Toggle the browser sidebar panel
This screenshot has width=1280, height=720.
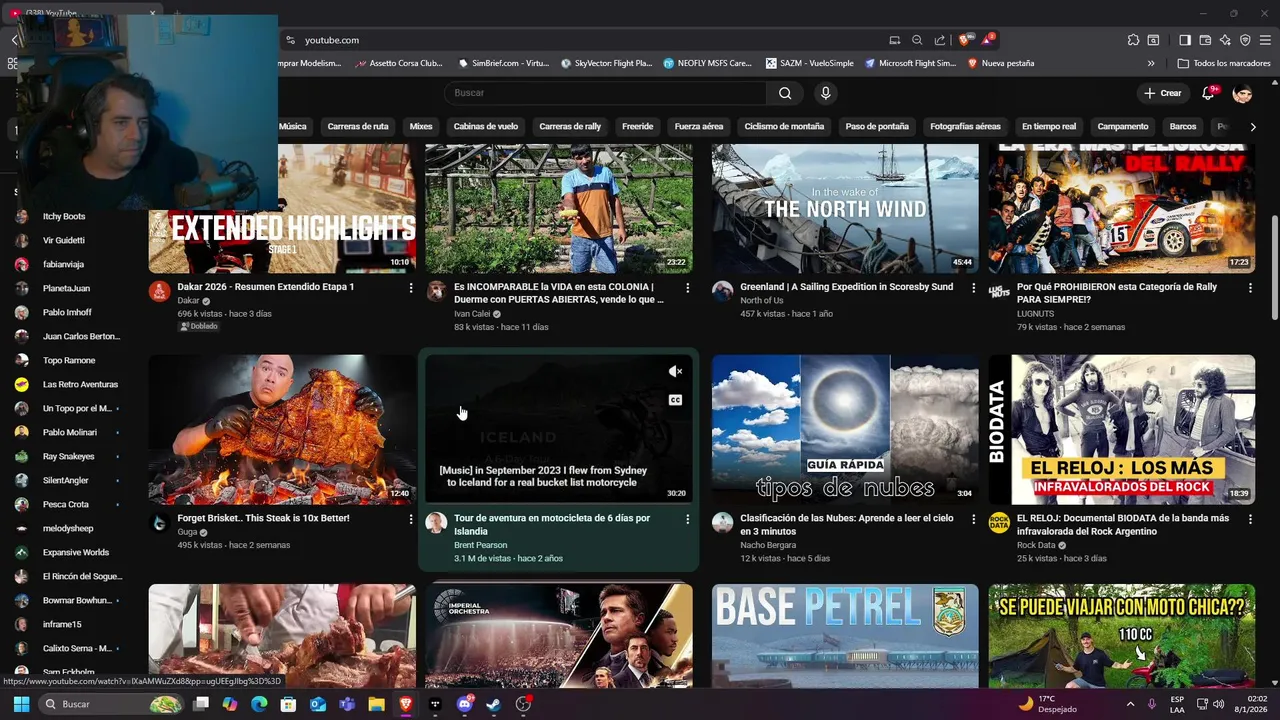tap(1185, 40)
